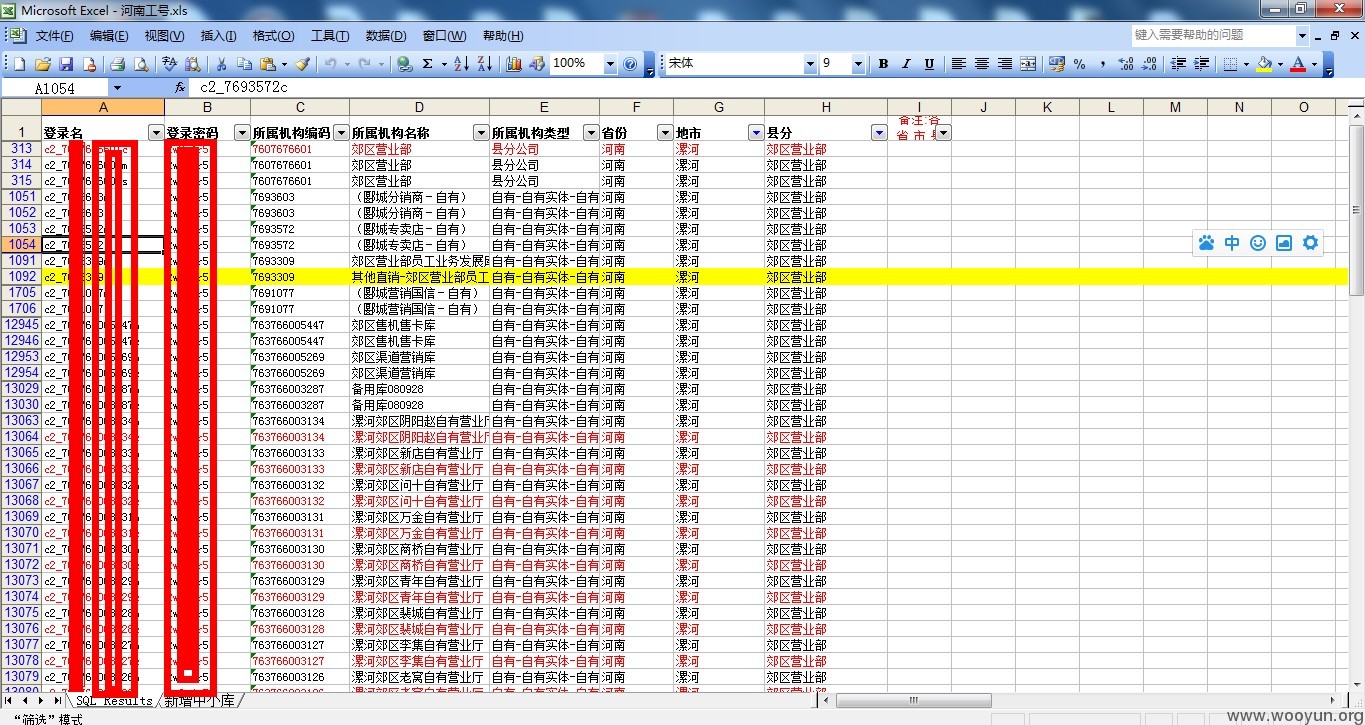Open Print Preview
The height and width of the screenshot is (725, 1365).
tap(141, 64)
